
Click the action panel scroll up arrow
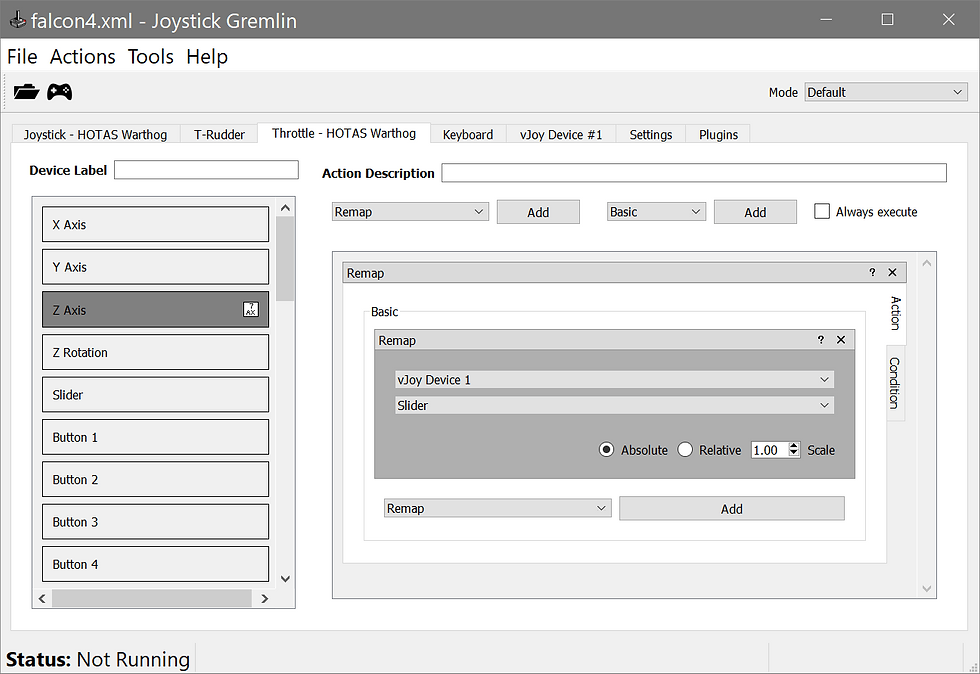[x=927, y=263]
